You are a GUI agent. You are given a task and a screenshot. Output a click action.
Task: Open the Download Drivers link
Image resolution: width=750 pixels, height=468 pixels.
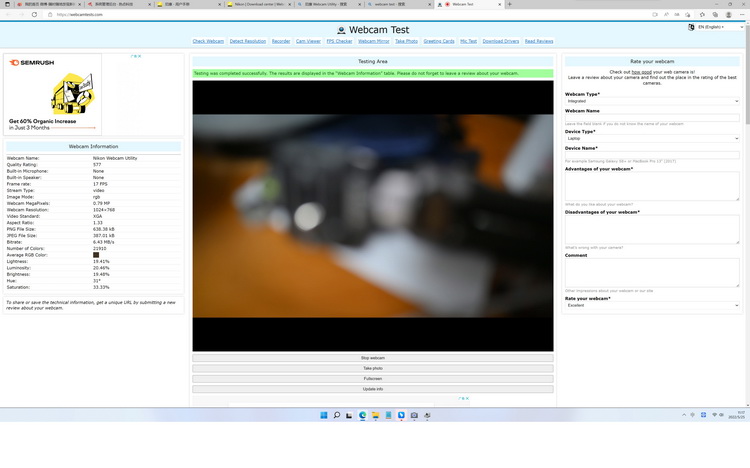[x=500, y=41]
